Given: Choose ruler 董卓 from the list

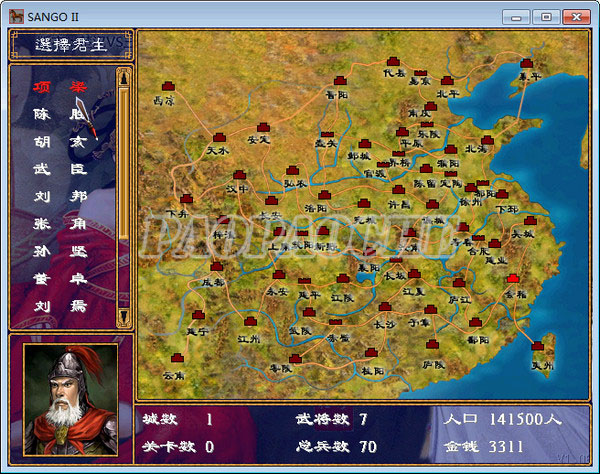Looking at the screenshot, I should coord(60,279).
